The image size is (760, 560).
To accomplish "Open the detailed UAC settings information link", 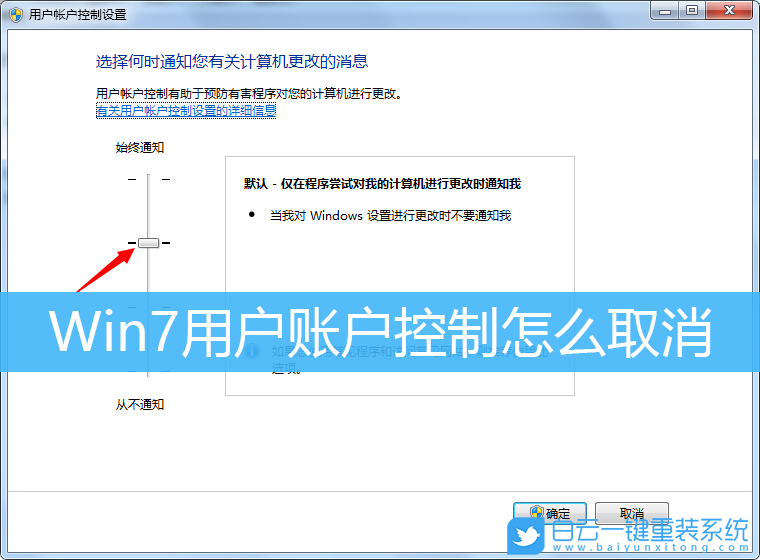I will [186, 111].
